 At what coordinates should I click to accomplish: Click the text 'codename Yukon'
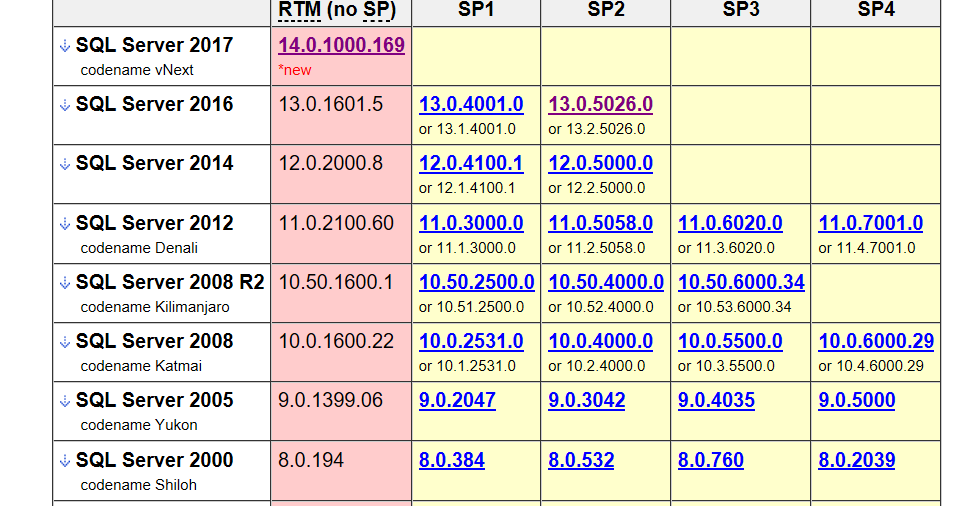pyautogui.click(x=139, y=425)
